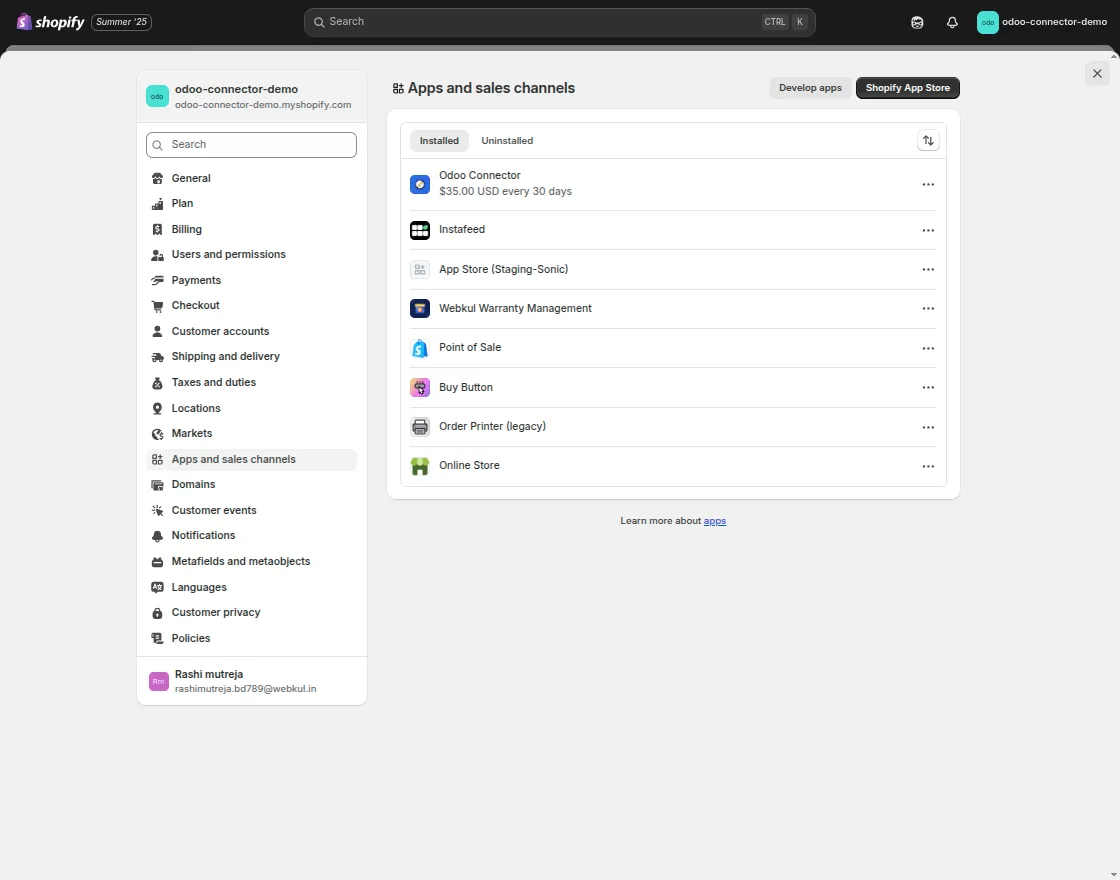Click the Buy Button app icon
The width and height of the screenshot is (1120, 880).
419,387
